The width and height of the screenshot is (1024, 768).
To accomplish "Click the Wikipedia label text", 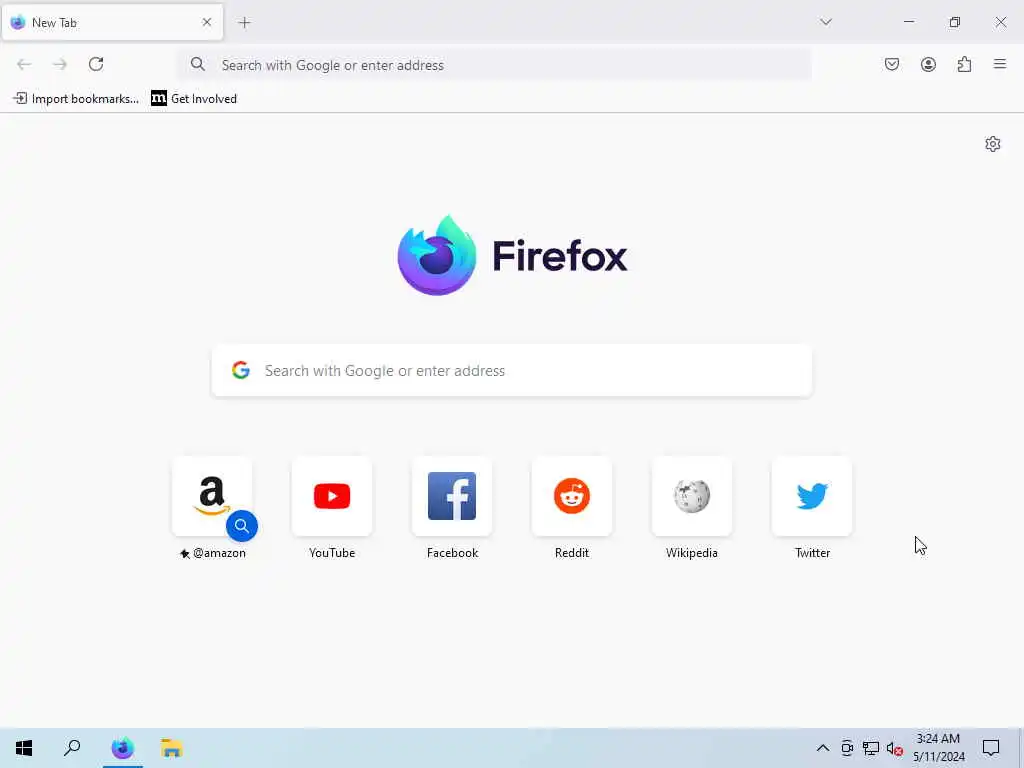I will [x=692, y=553].
